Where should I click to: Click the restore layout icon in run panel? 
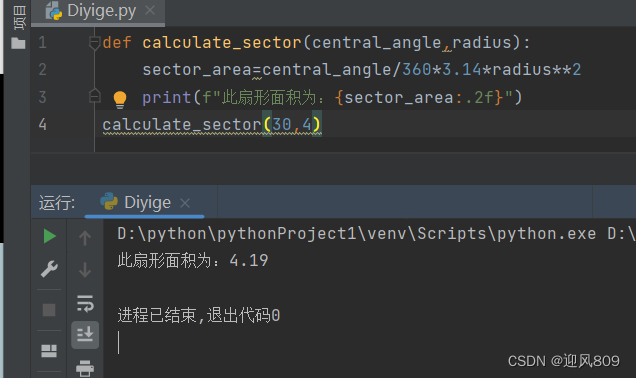point(49,351)
